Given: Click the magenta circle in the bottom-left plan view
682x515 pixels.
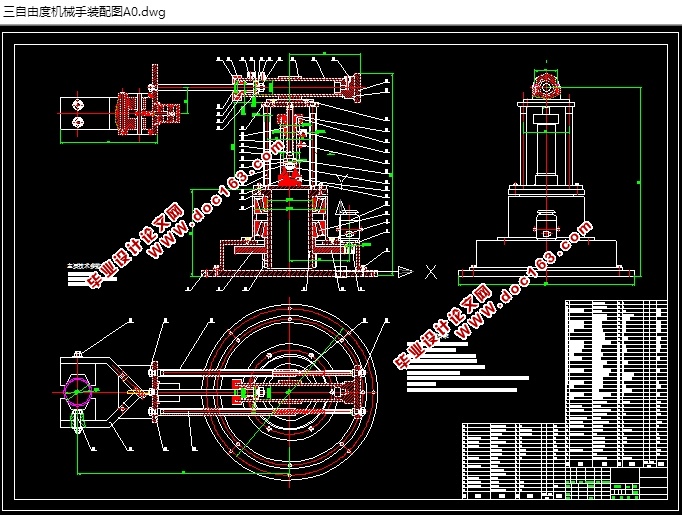Looking at the screenshot, I should click(x=78, y=392).
